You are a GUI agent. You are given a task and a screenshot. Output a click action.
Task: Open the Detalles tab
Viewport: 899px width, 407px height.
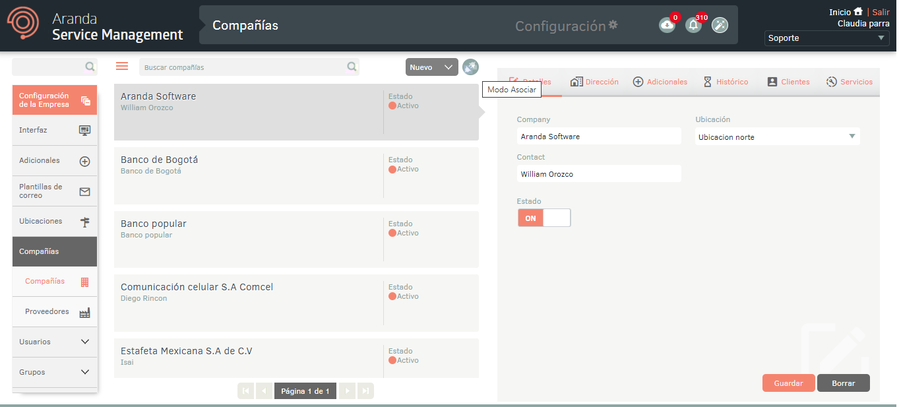click(530, 82)
